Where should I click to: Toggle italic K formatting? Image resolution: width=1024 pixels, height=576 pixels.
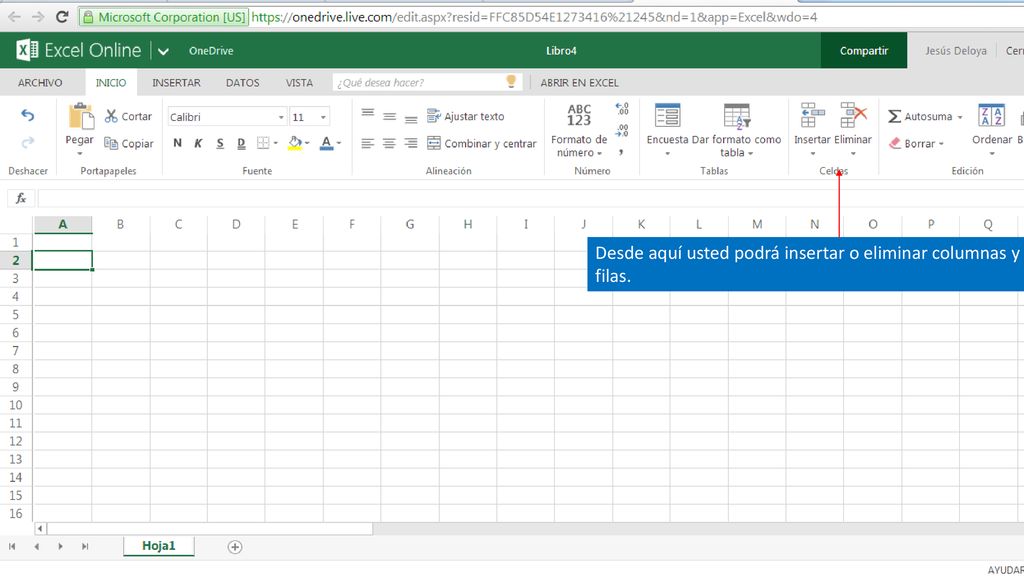coord(199,142)
